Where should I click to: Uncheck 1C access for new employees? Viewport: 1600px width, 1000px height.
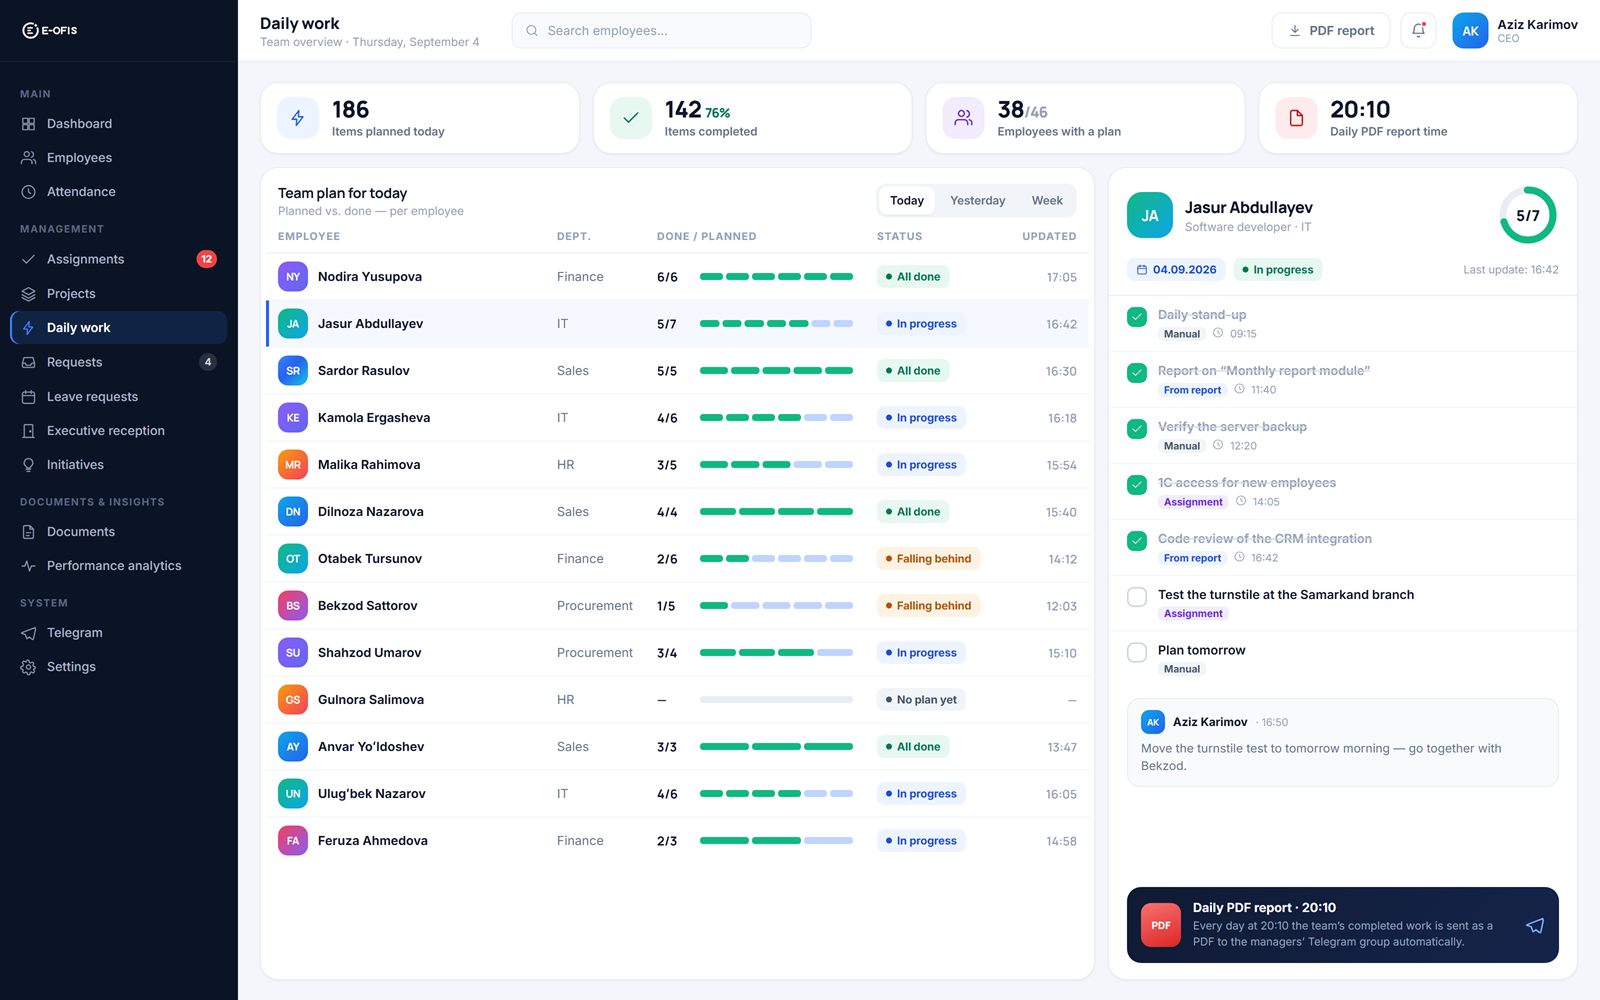click(1137, 485)
